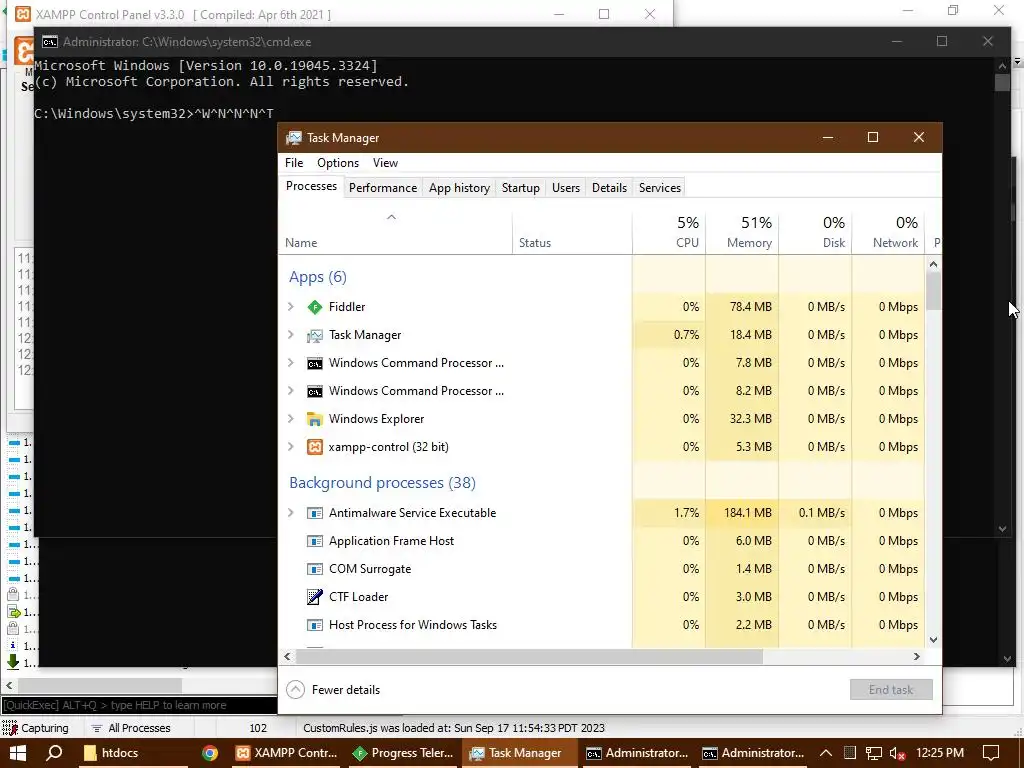Click Task Manager vertical scrollbar down arrow
1024x768 pixels.
[933, 640]
